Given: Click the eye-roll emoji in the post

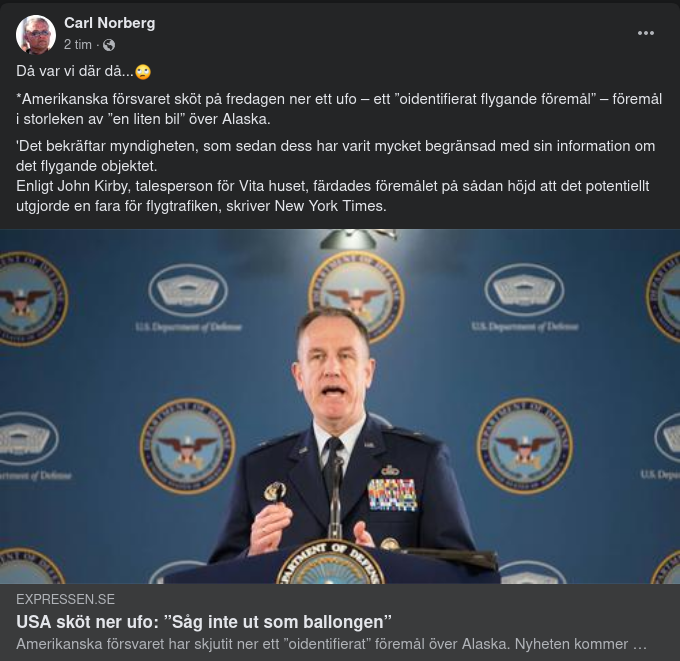Looking at the screenshot, I should [144, 72].
